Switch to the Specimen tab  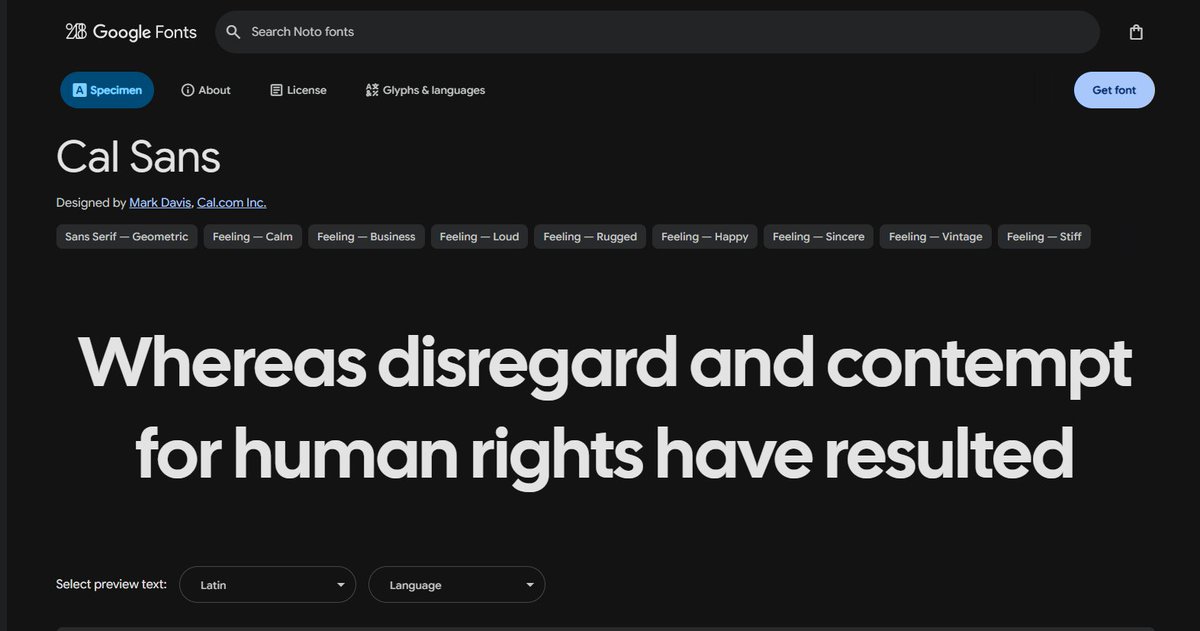click(x=107, y=90)
